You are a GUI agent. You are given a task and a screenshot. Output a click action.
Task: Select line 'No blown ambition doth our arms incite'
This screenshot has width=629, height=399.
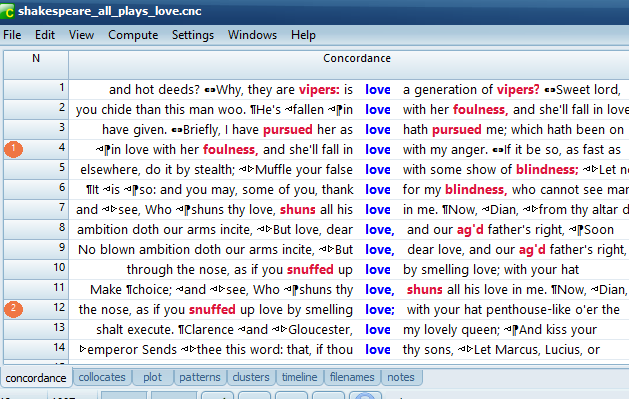click(x=349, y=250)
